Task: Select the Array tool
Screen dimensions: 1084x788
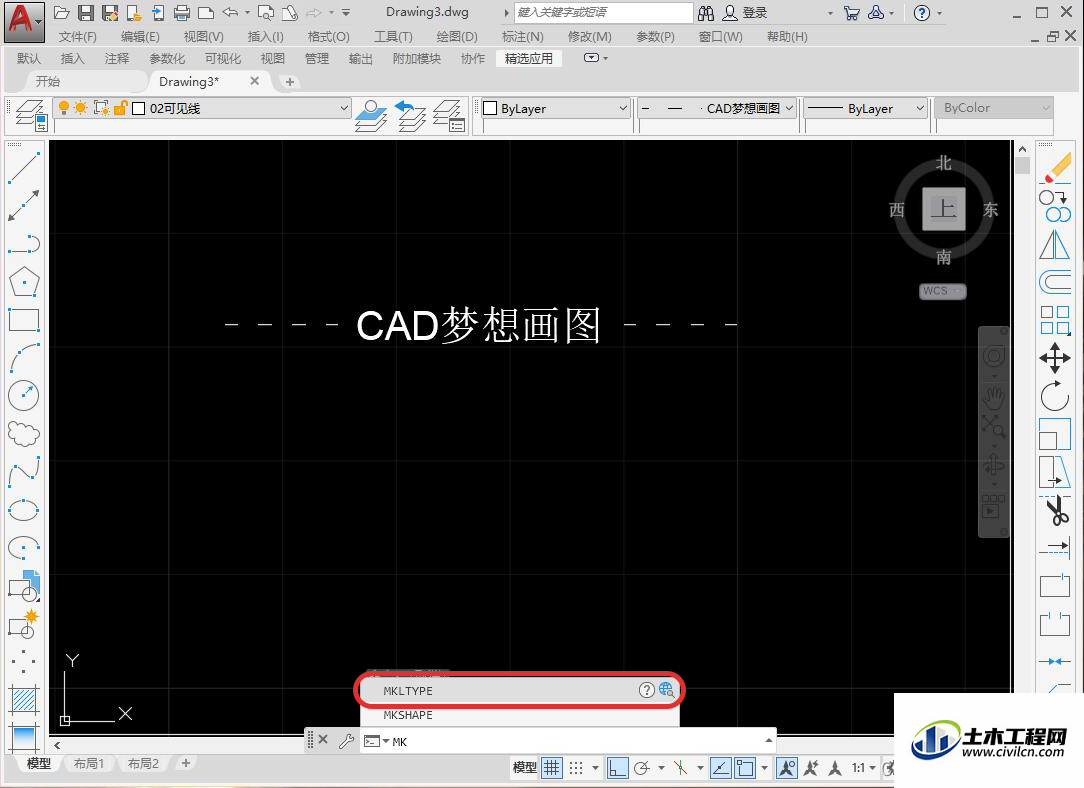Action: tap(1056, 320)
